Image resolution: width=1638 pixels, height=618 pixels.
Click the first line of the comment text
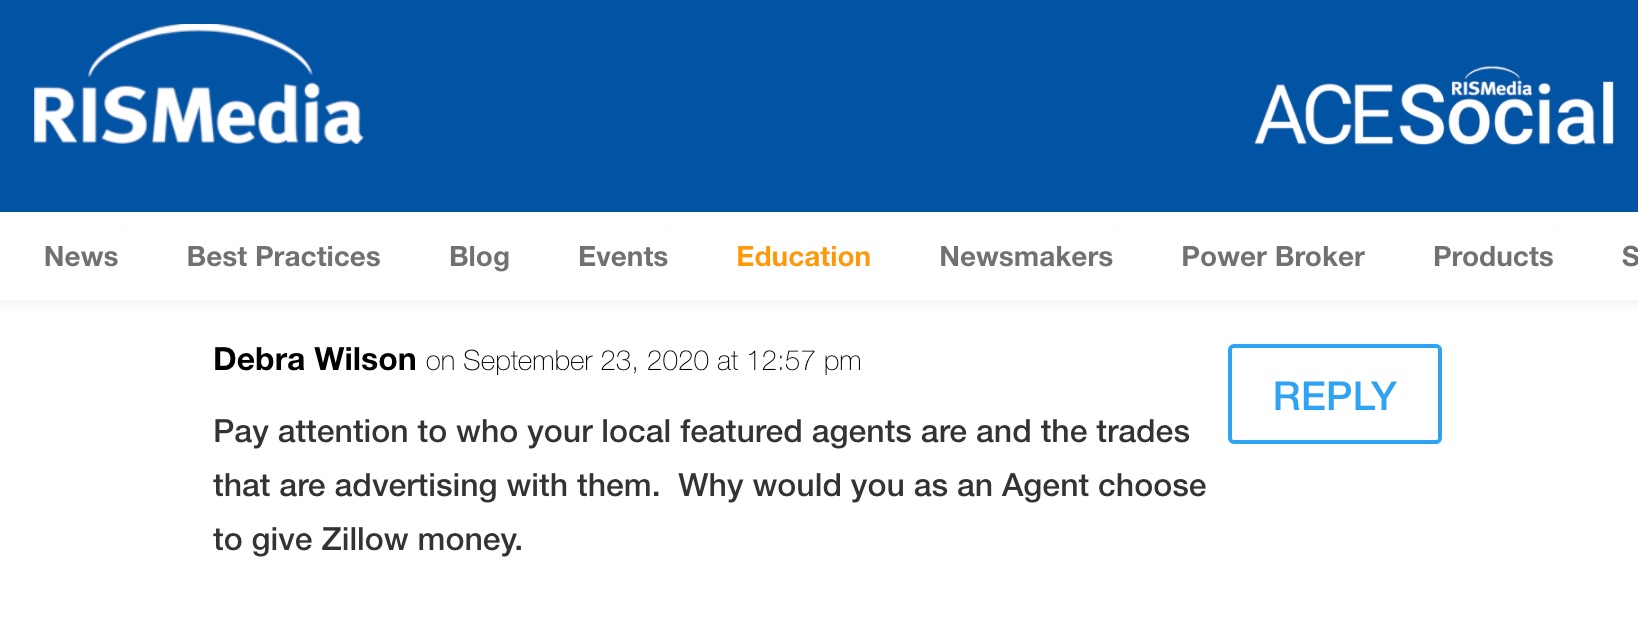tap(701, 432)
